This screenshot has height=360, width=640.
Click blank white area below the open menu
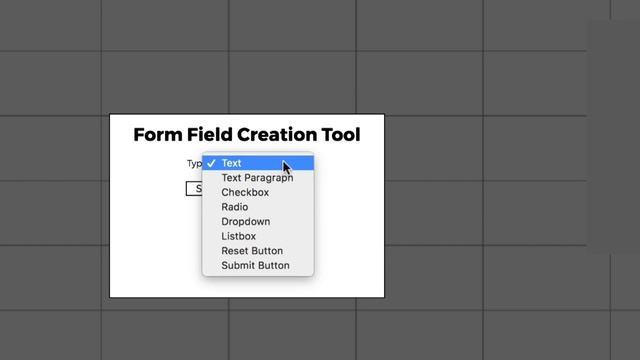point(258,287)
